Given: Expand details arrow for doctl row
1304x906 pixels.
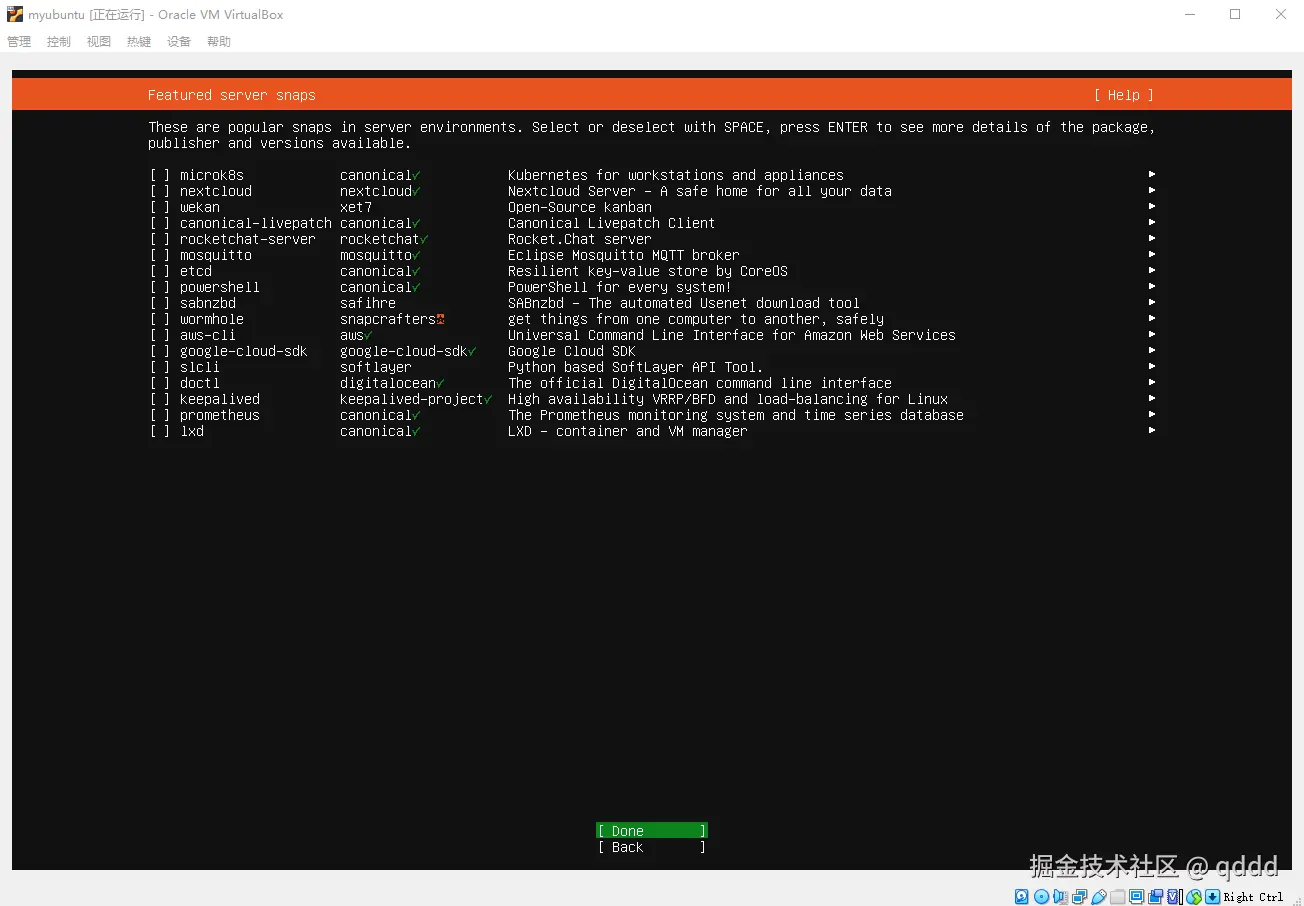Looking at the screenshot, I should coord(1152,382).
